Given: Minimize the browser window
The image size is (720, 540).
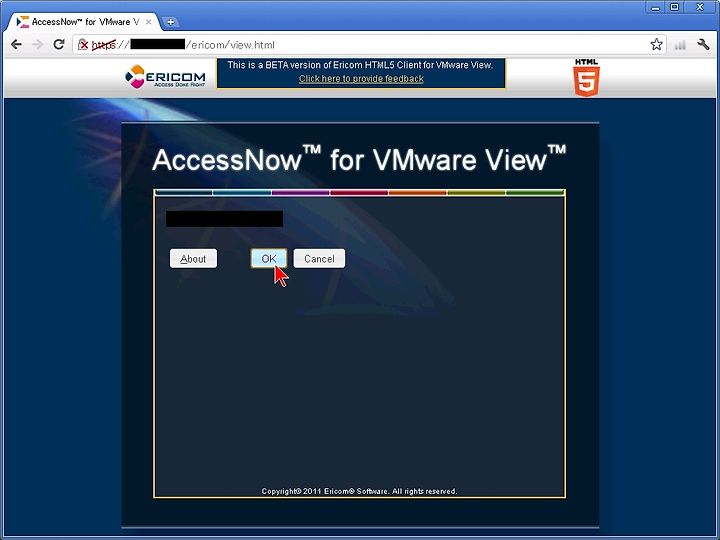Looking at the screenshot, I should [x=655, y=7].
